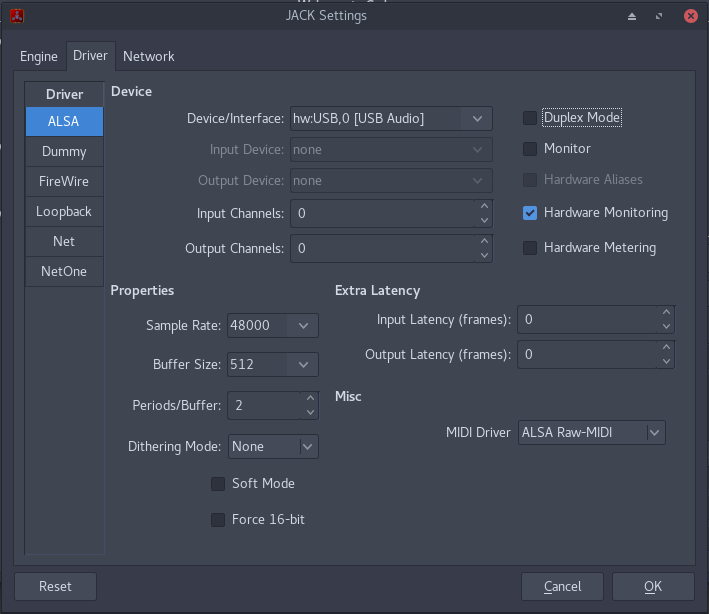Click the Periods/Buffer value field

[x=265, y=406]
